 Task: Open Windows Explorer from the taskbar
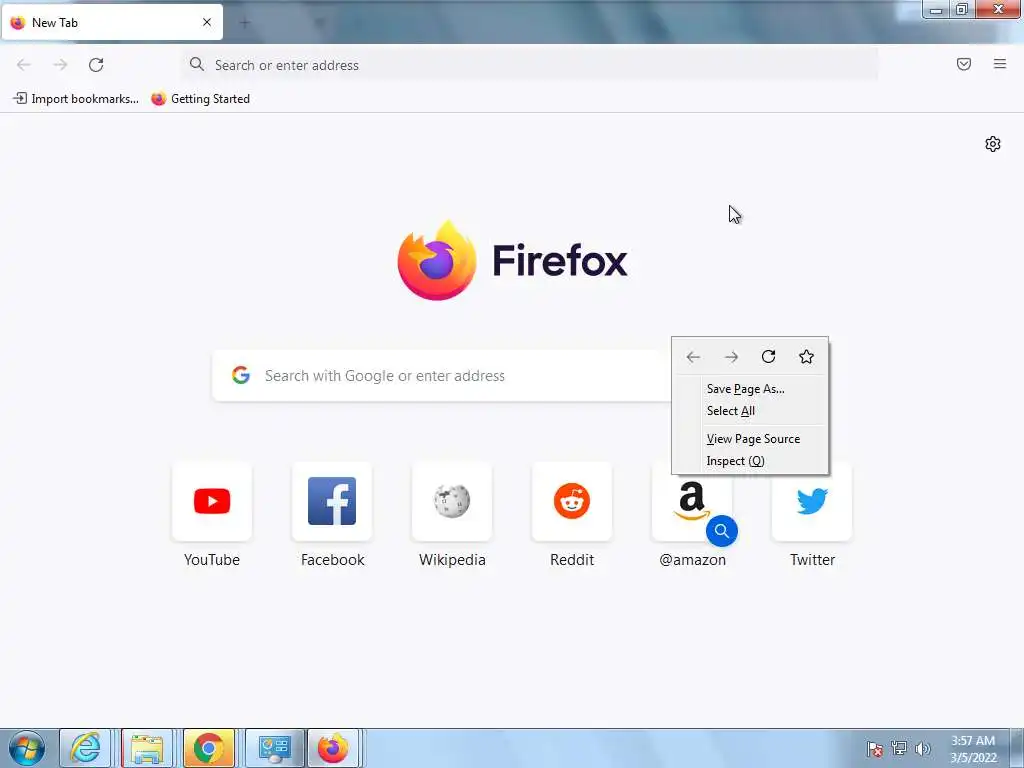point(147,748)
